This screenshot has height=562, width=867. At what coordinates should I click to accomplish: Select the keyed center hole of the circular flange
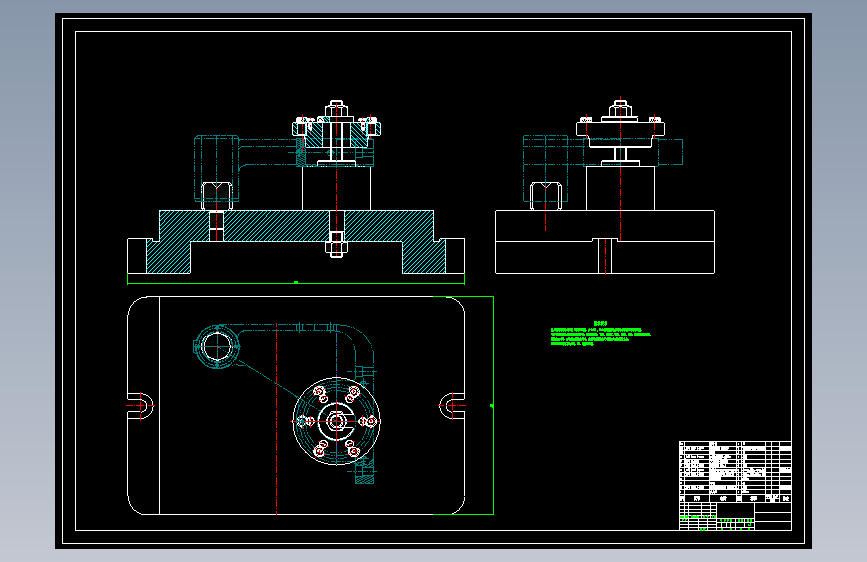(337, 422)
